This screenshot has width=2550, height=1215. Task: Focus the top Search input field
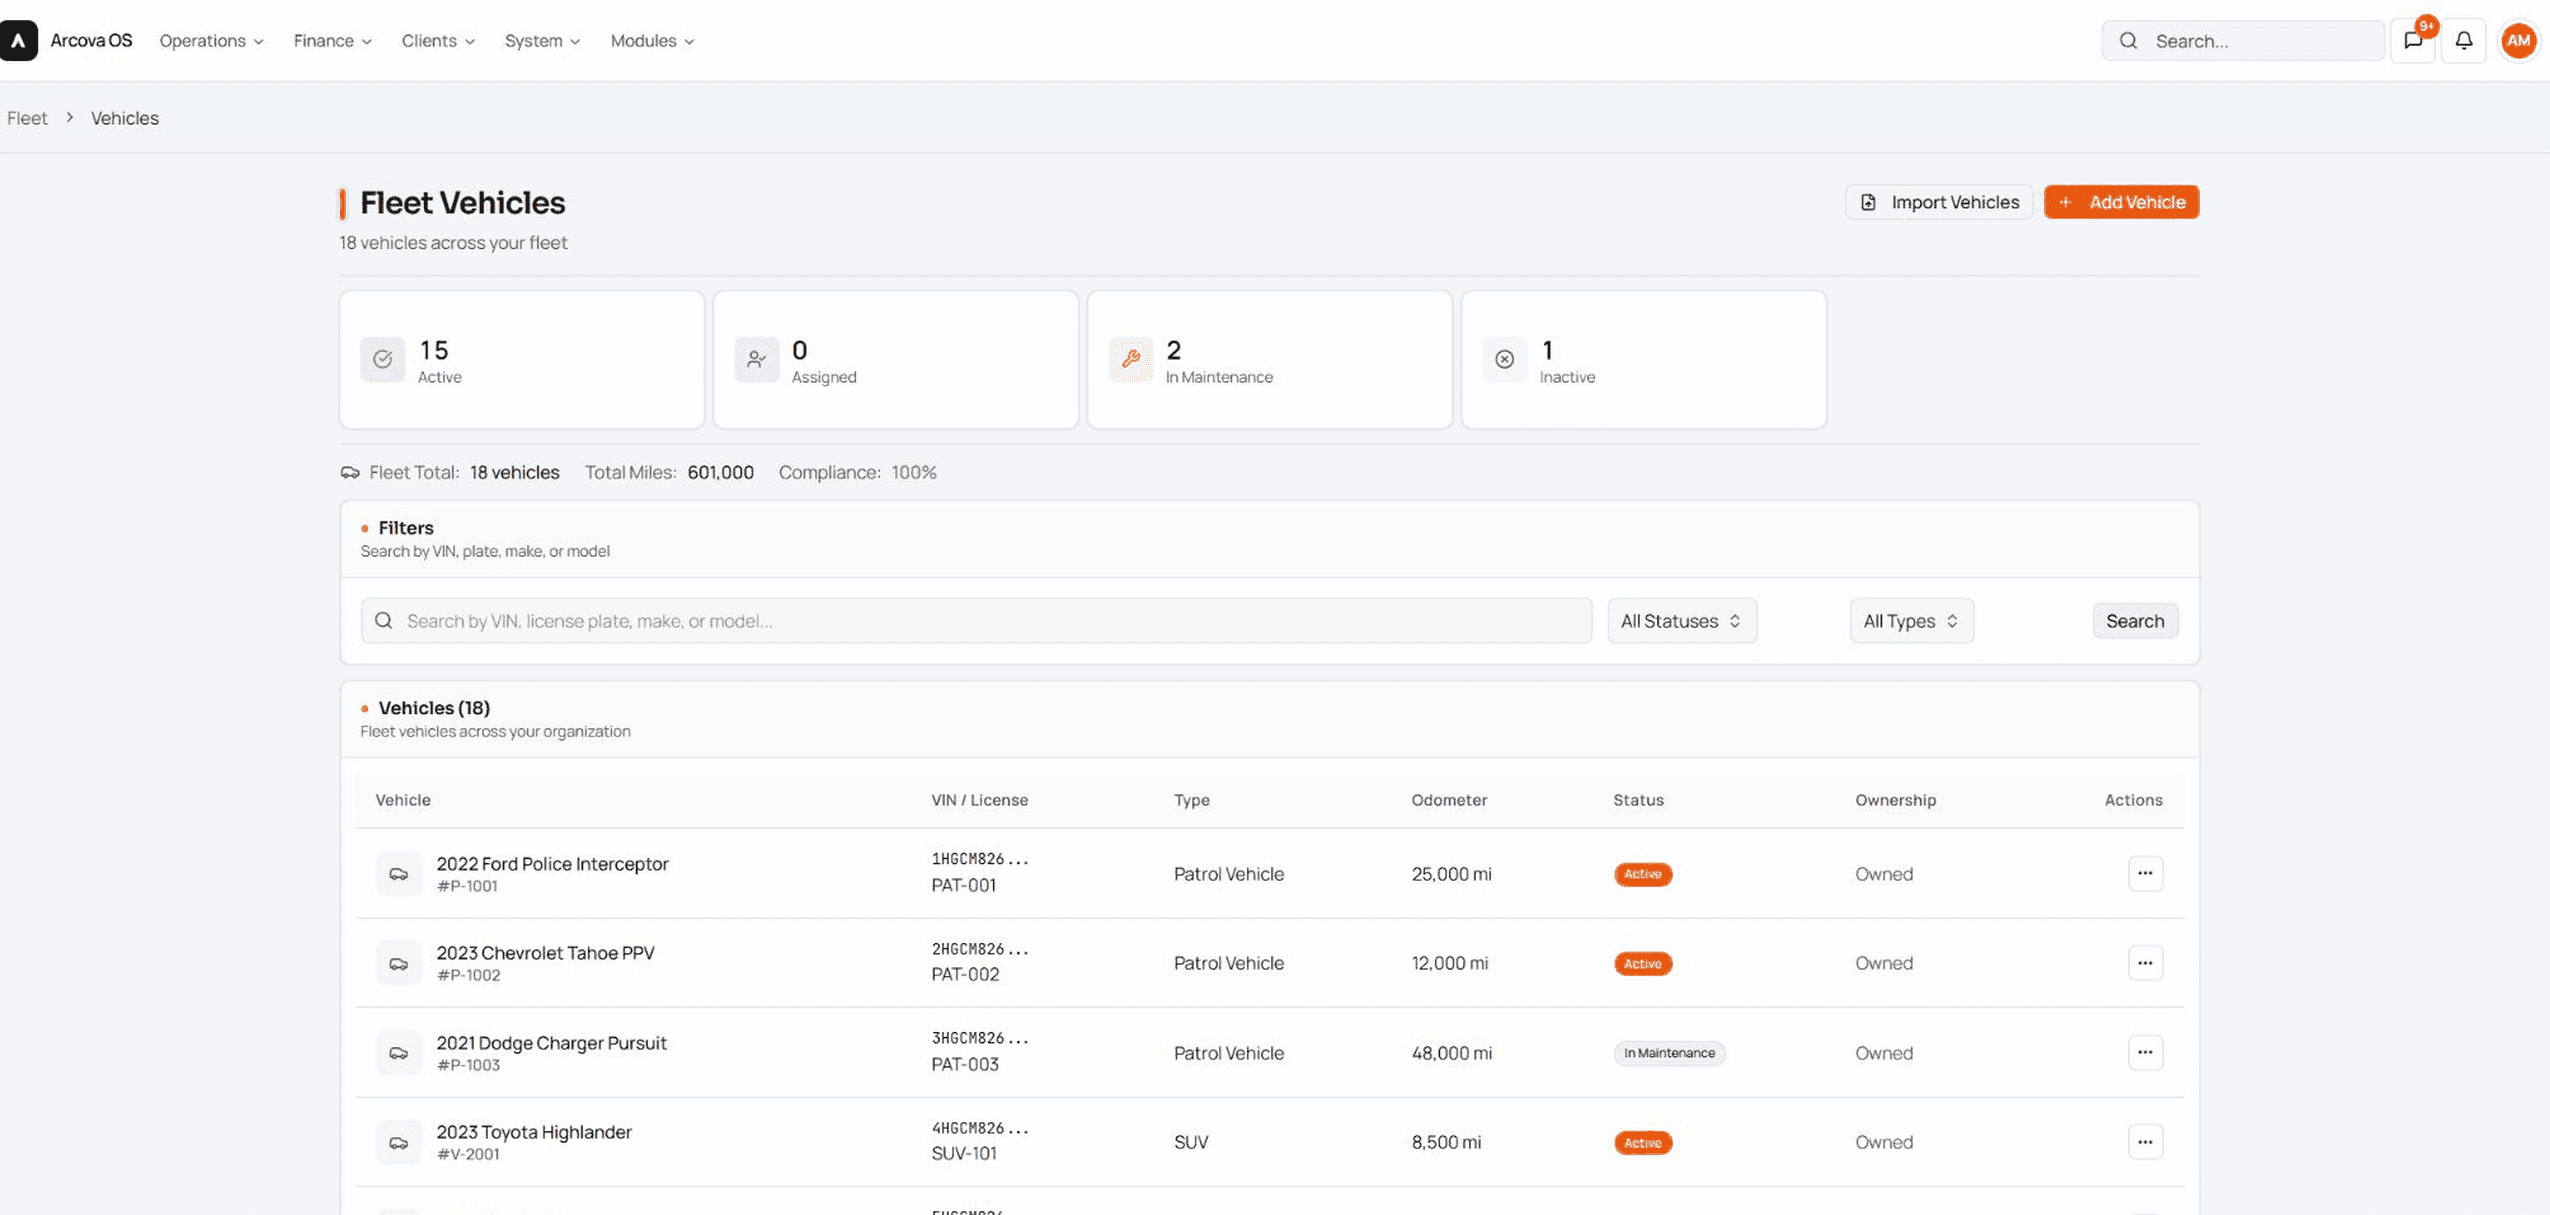click(x=2243, y=41)
